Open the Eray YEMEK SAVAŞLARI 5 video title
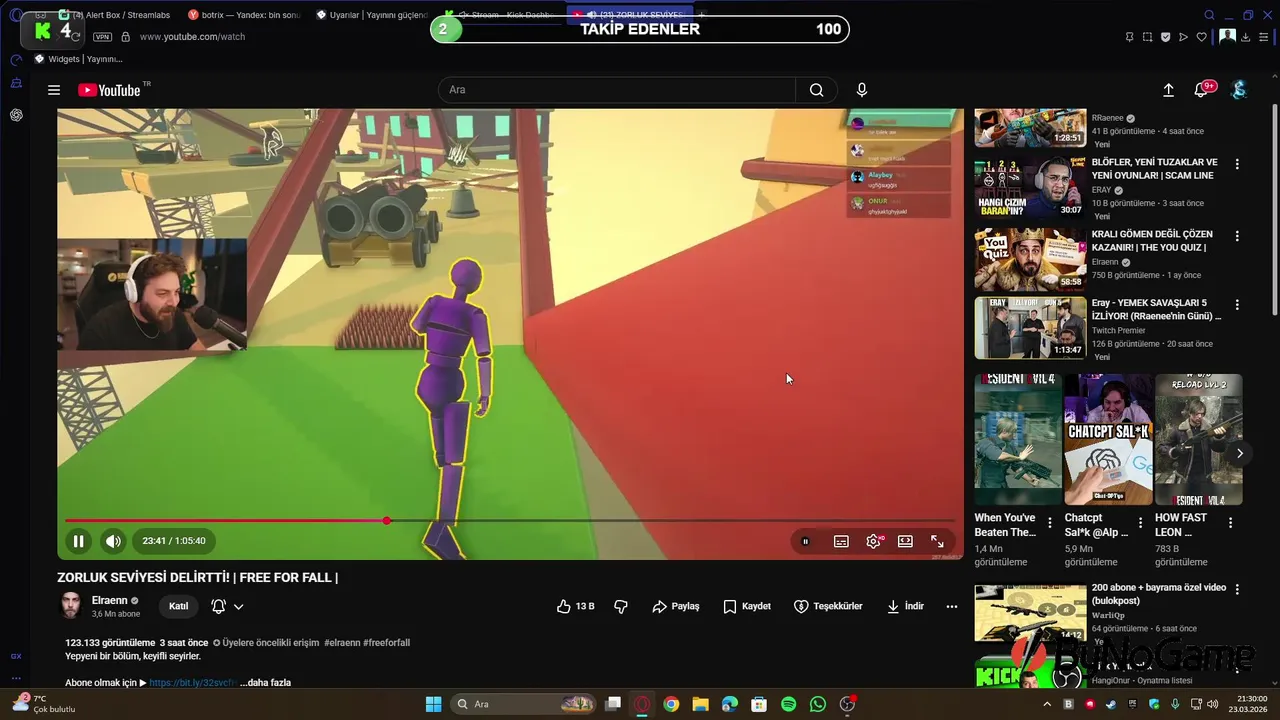Image resolution: width=1280 pixels, height=720 pixels. click(x=1156, y=309)
